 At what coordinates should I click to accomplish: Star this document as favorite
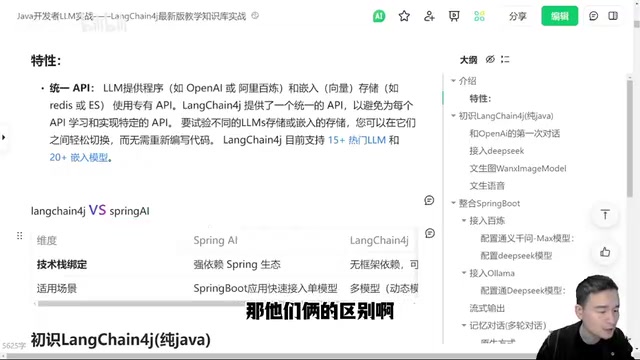pos(404,16)
